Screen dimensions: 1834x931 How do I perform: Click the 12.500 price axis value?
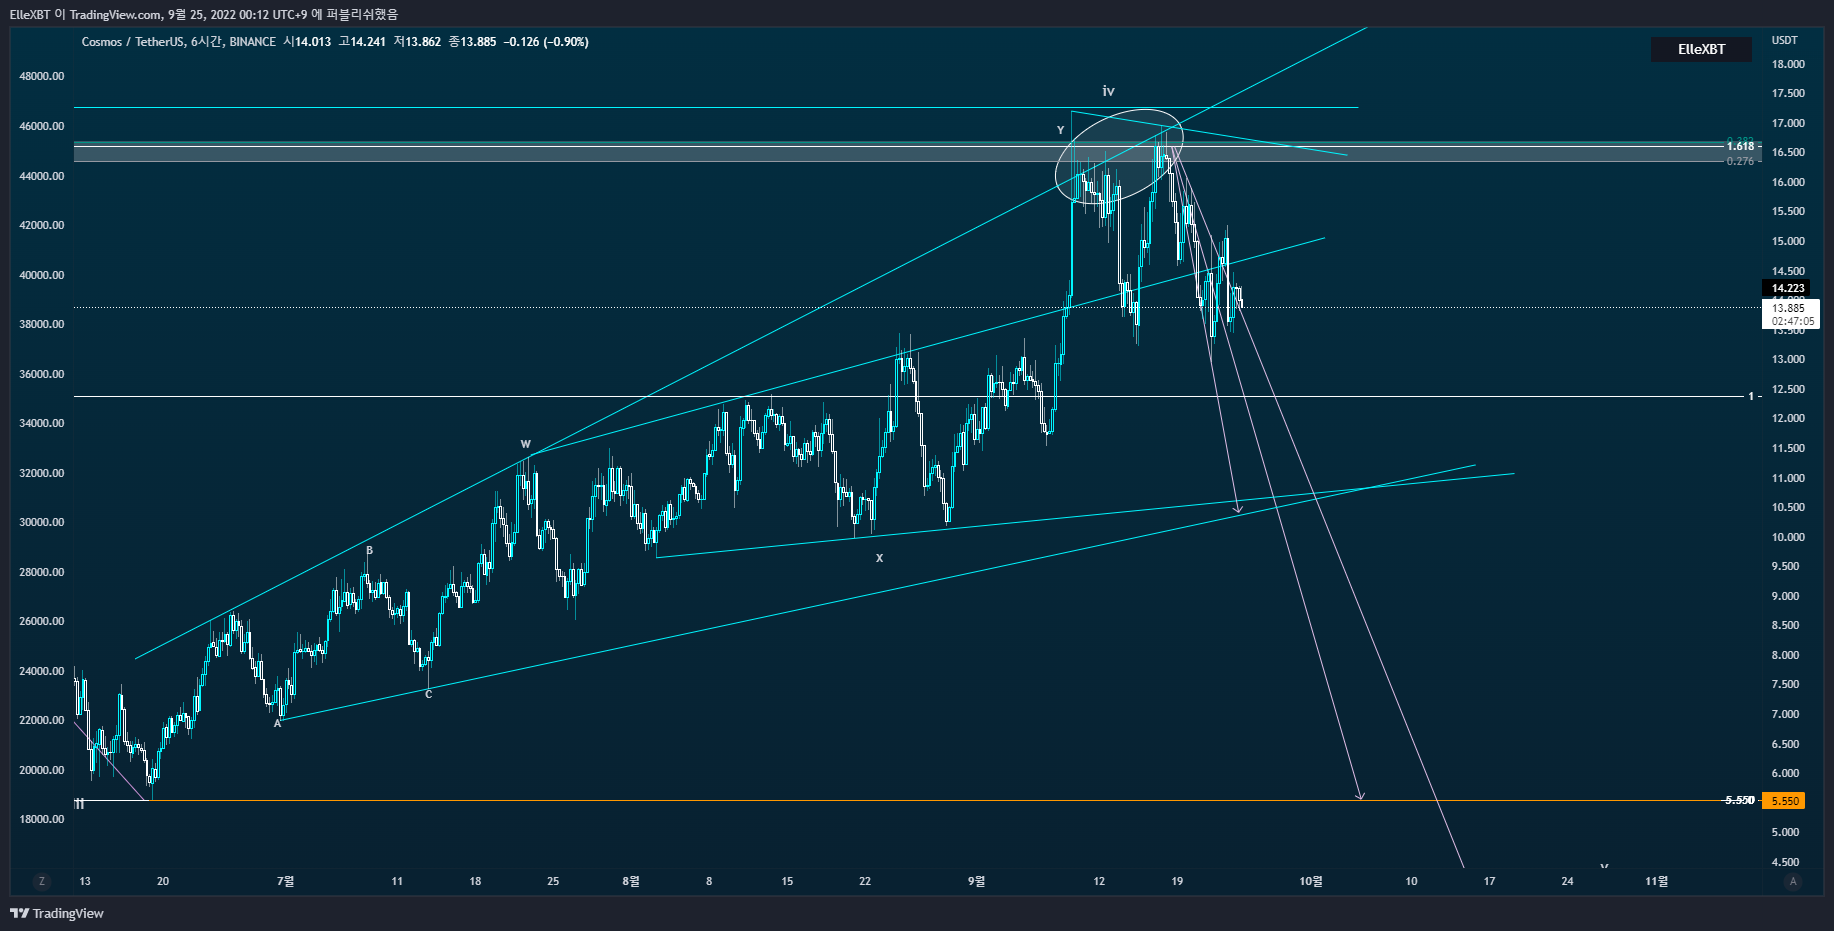point(1788,389)
